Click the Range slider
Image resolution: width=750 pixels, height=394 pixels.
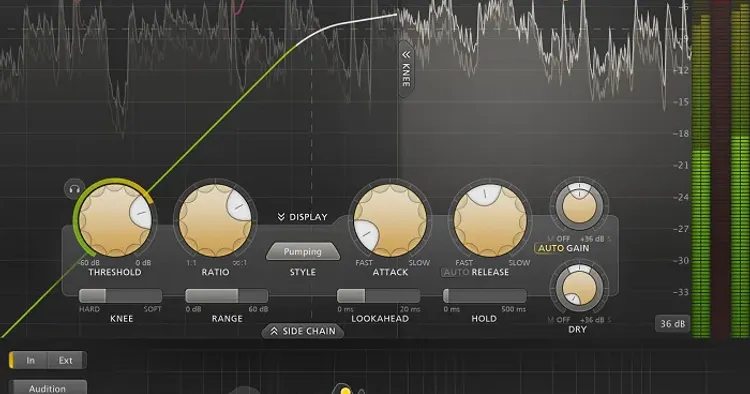227,296
